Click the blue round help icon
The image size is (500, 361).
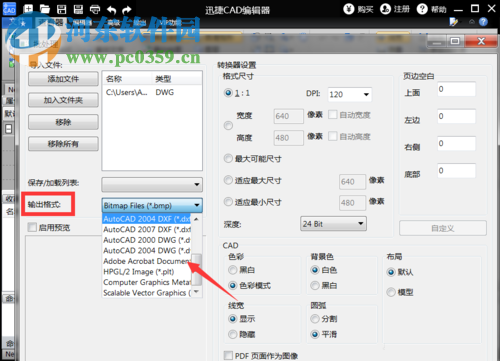pyautogui.click(x=483, y=22)
